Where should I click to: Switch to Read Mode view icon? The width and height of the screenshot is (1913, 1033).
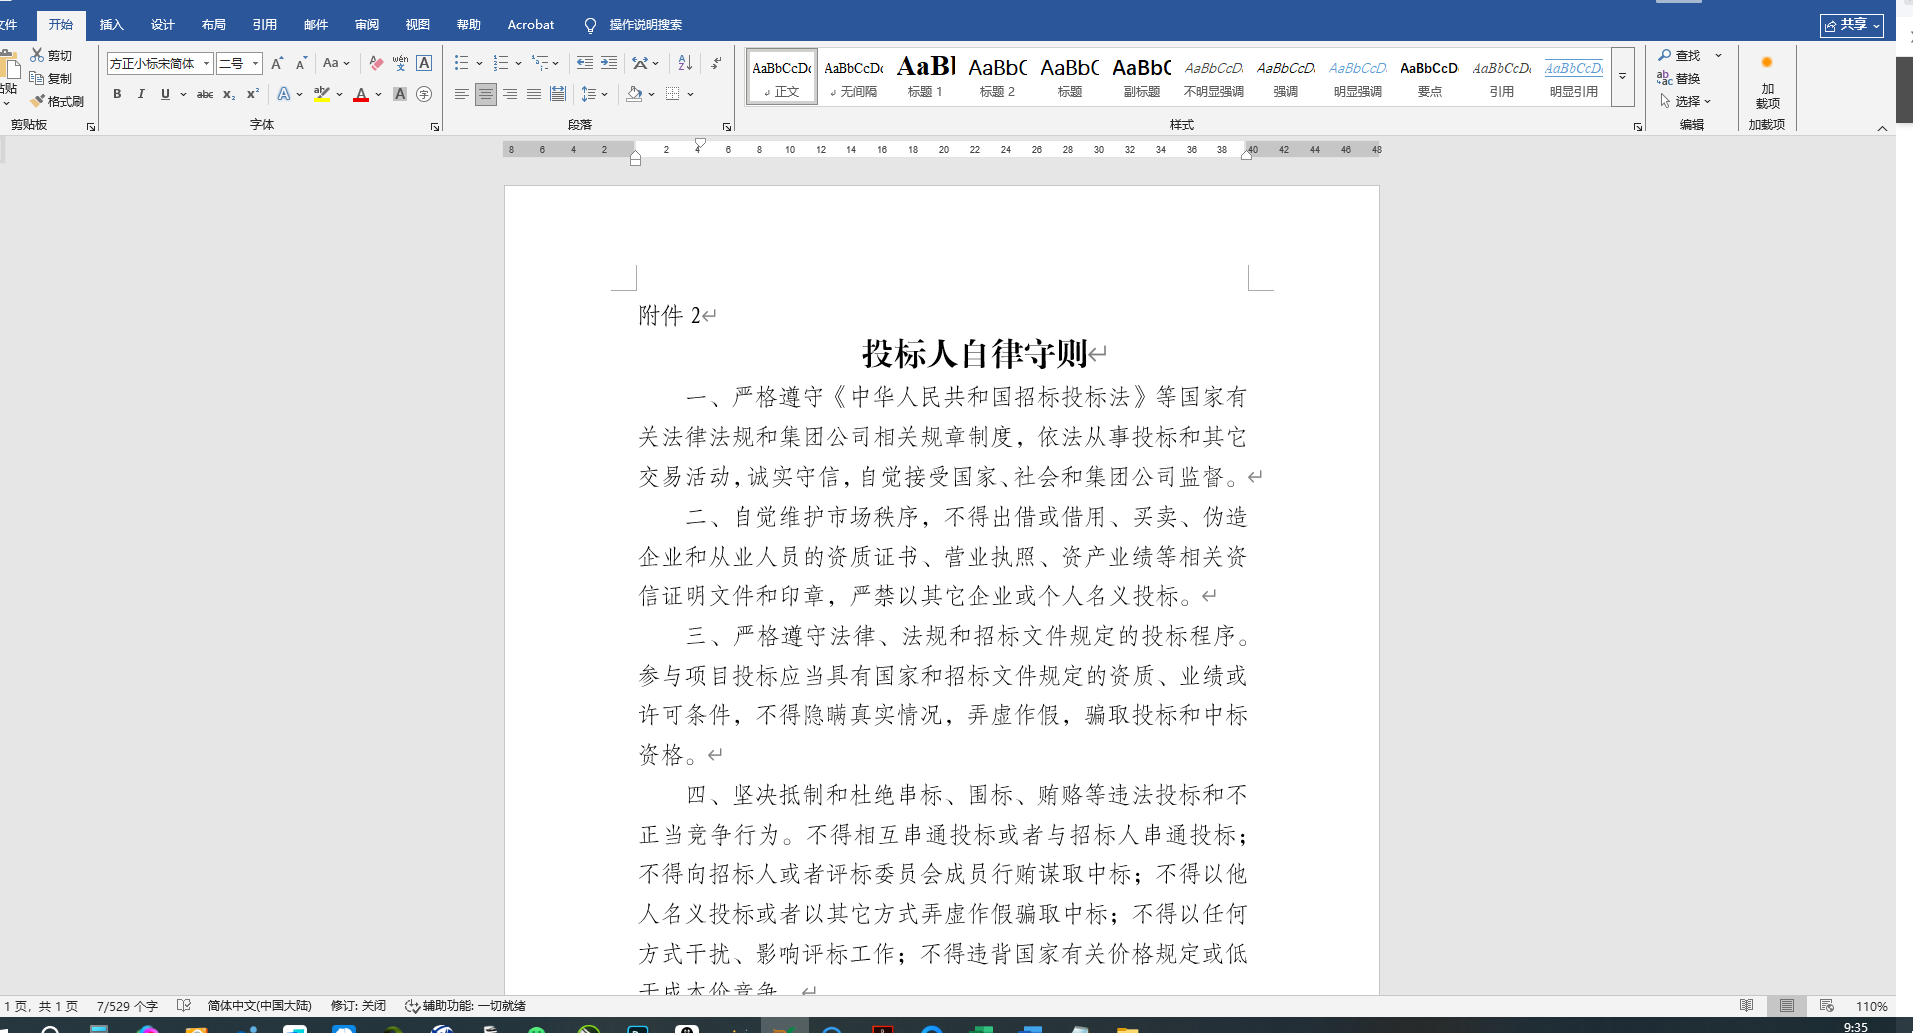(x=1746, y=1006)
